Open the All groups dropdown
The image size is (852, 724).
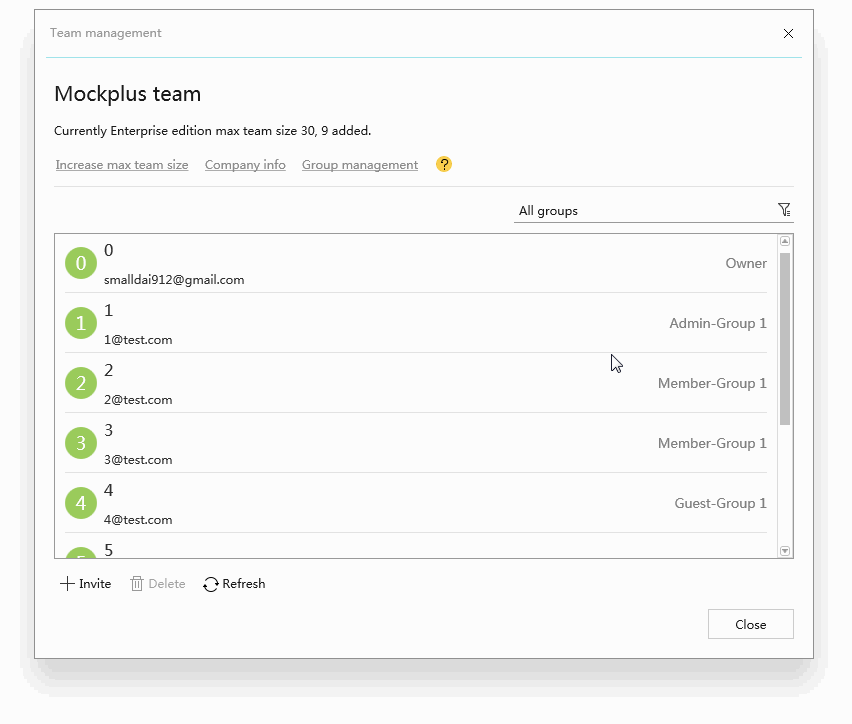pyautogui.click(x=654, y=211)
